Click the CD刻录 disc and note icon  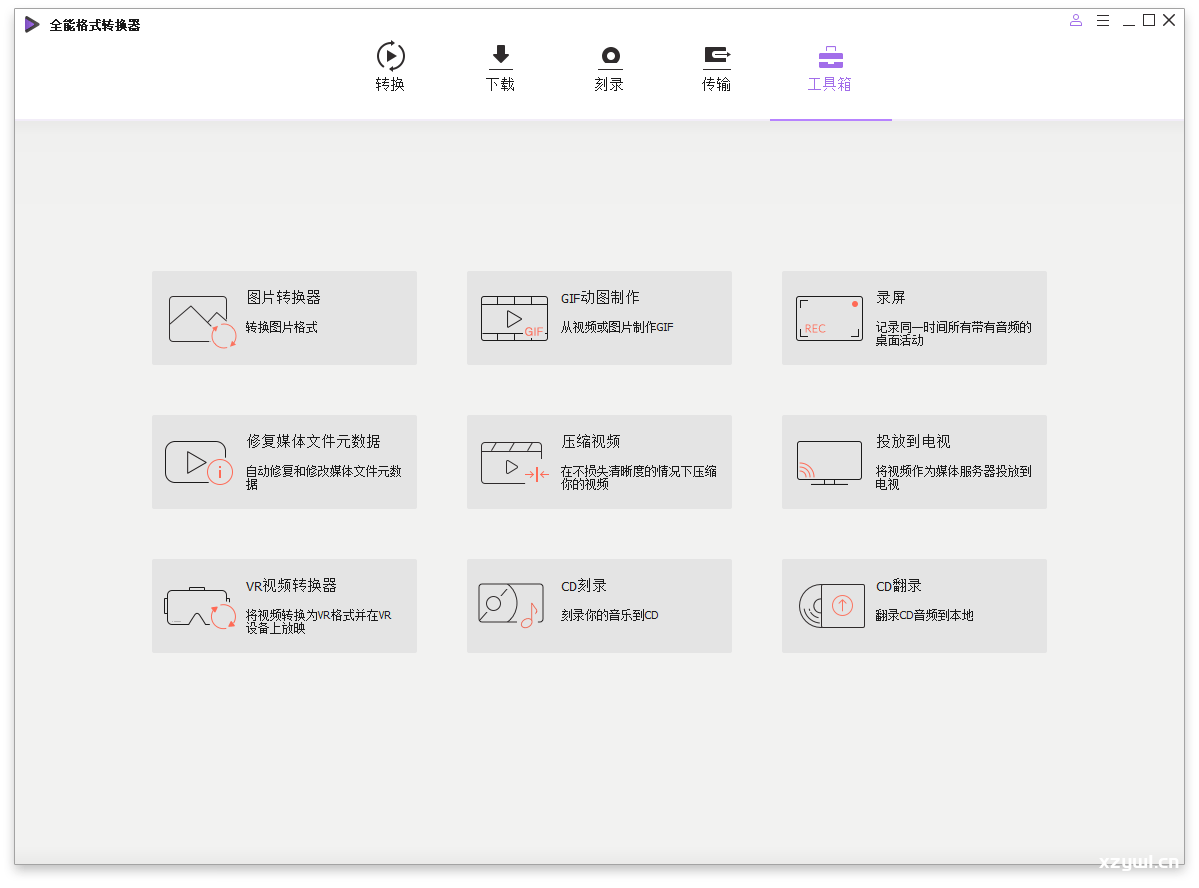509,606
